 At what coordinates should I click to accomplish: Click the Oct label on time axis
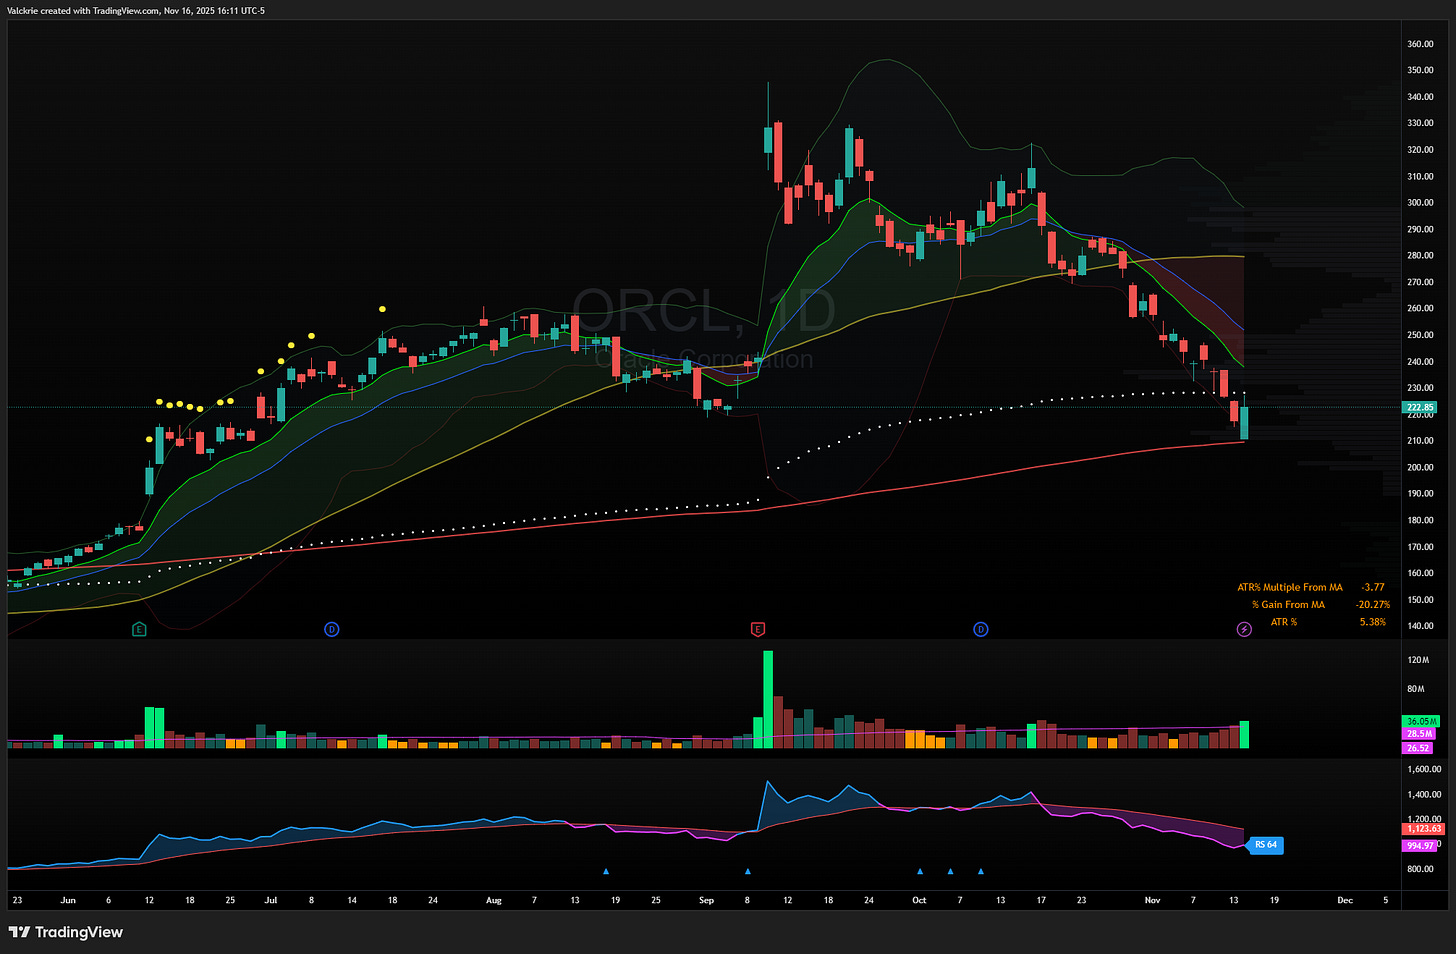(919, 900)
